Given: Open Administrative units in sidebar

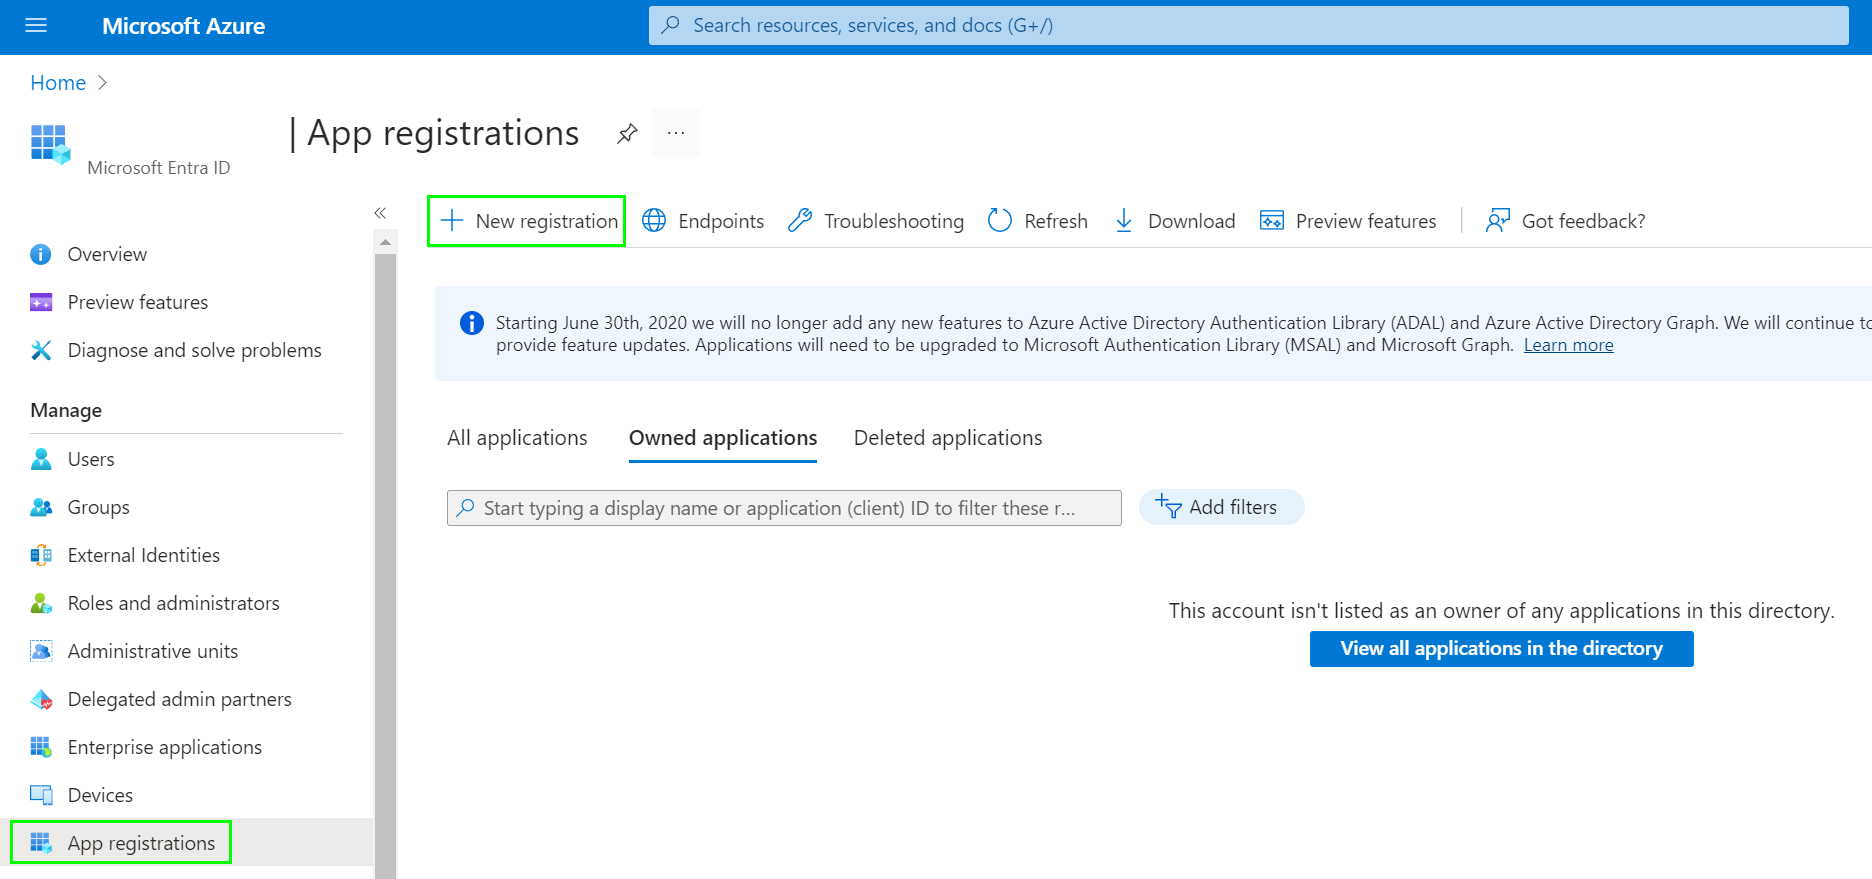Looking at the screenshot, I should pos(153,652).
